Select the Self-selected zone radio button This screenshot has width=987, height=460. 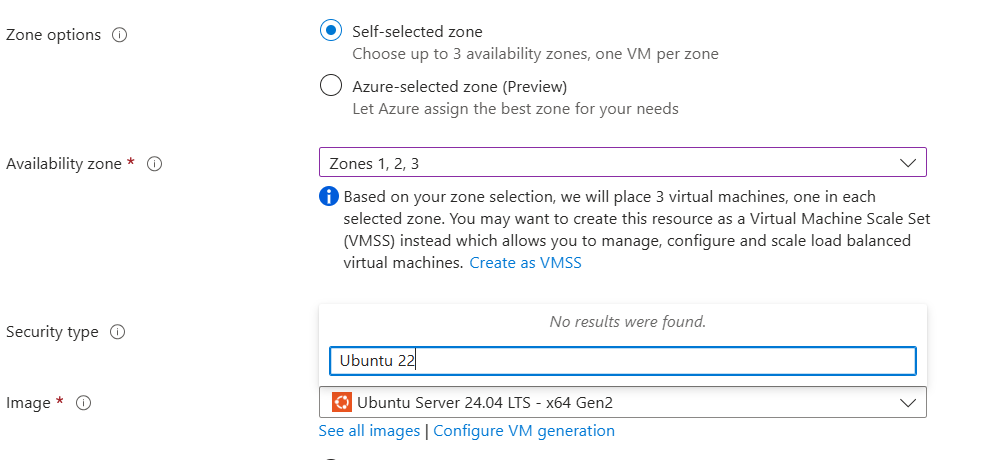click(331, 31)
